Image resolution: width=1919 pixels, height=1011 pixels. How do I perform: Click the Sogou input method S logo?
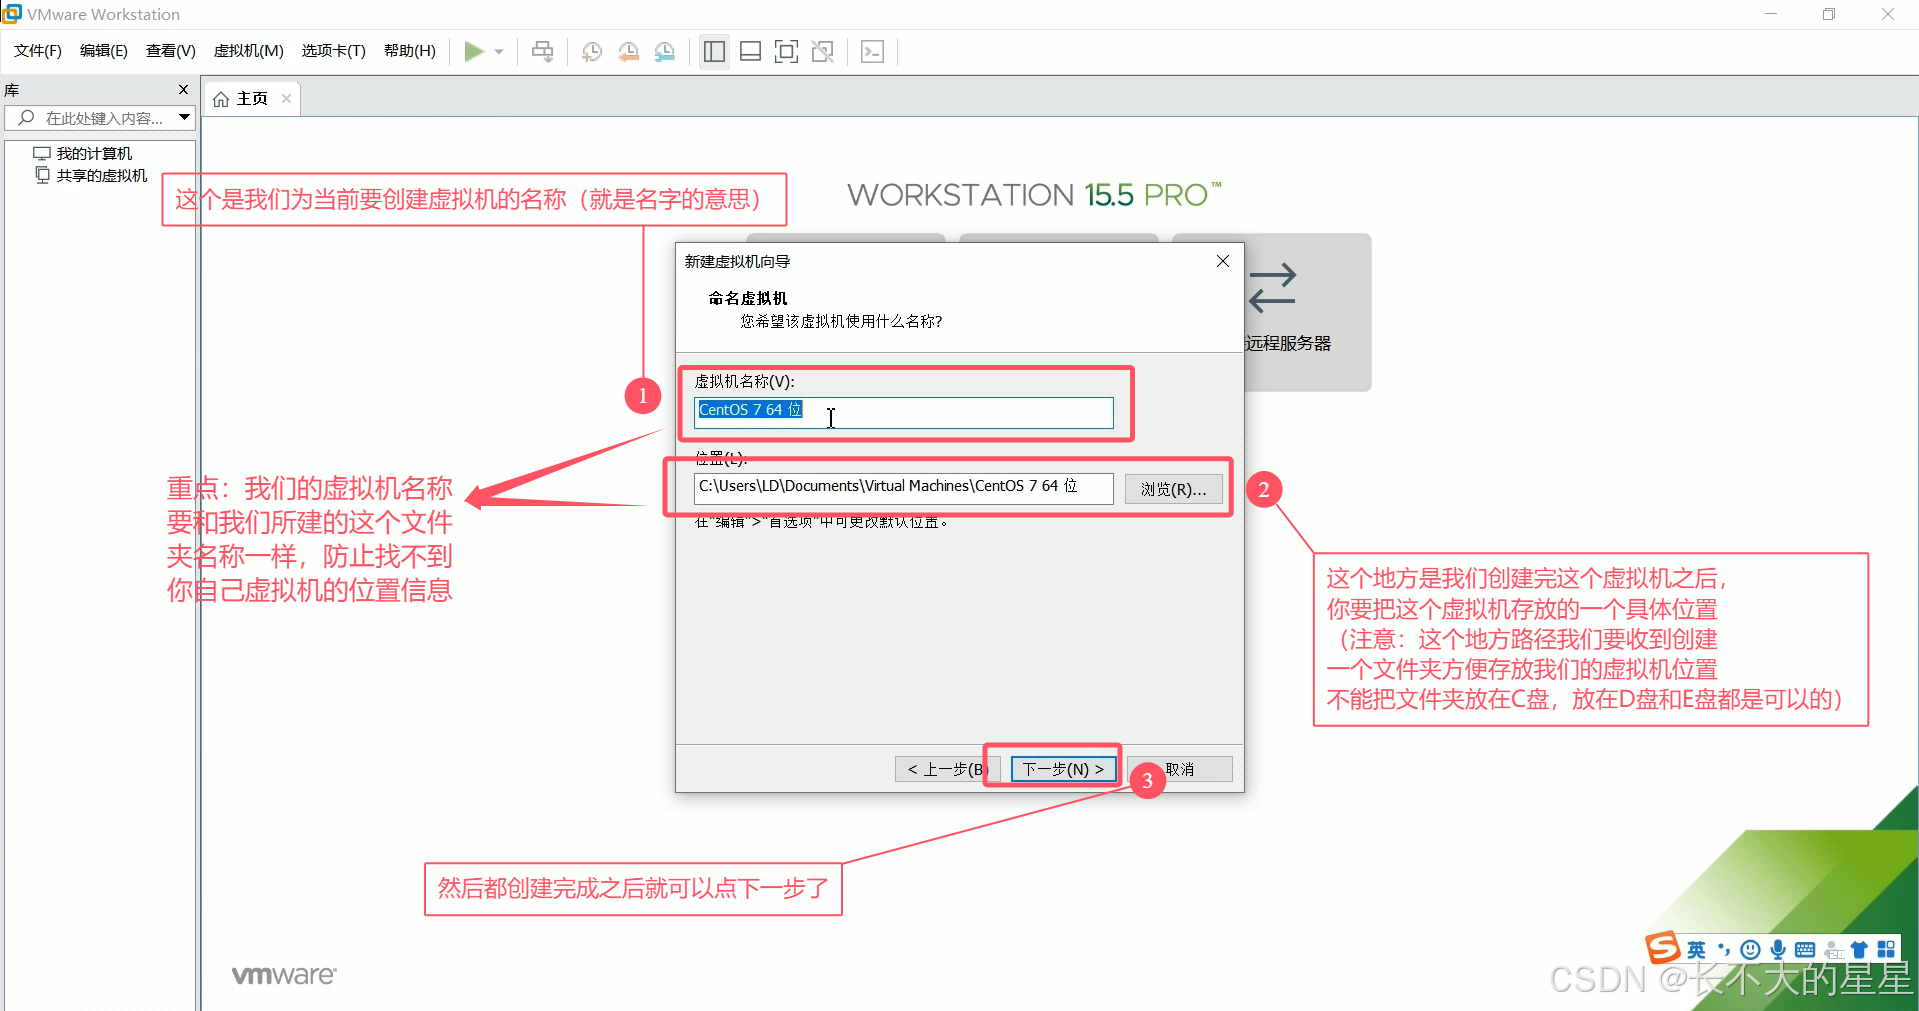(x=1663, y=947)
